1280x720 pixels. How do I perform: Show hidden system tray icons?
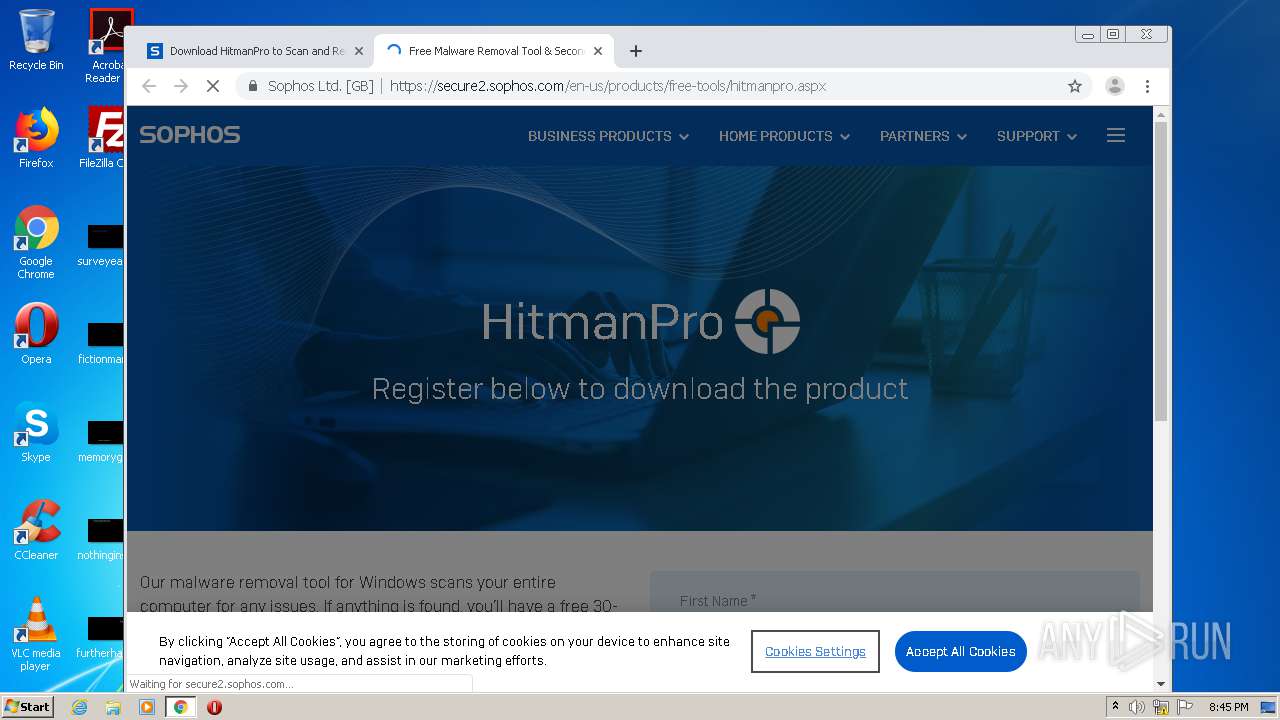coord(1115,707)
